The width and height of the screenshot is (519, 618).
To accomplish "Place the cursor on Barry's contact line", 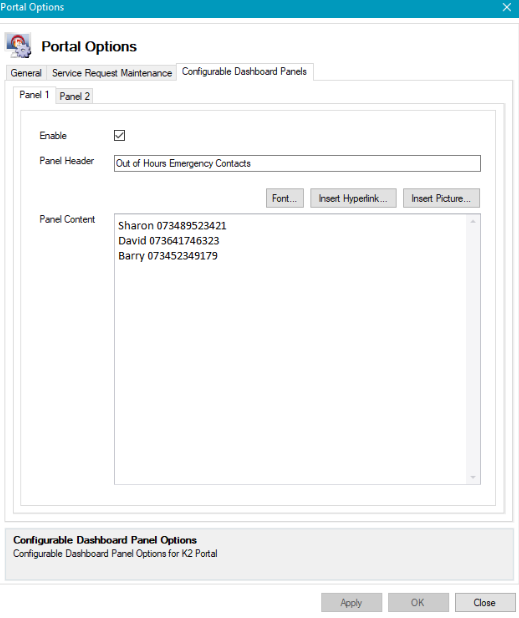I will pos(168,256).
